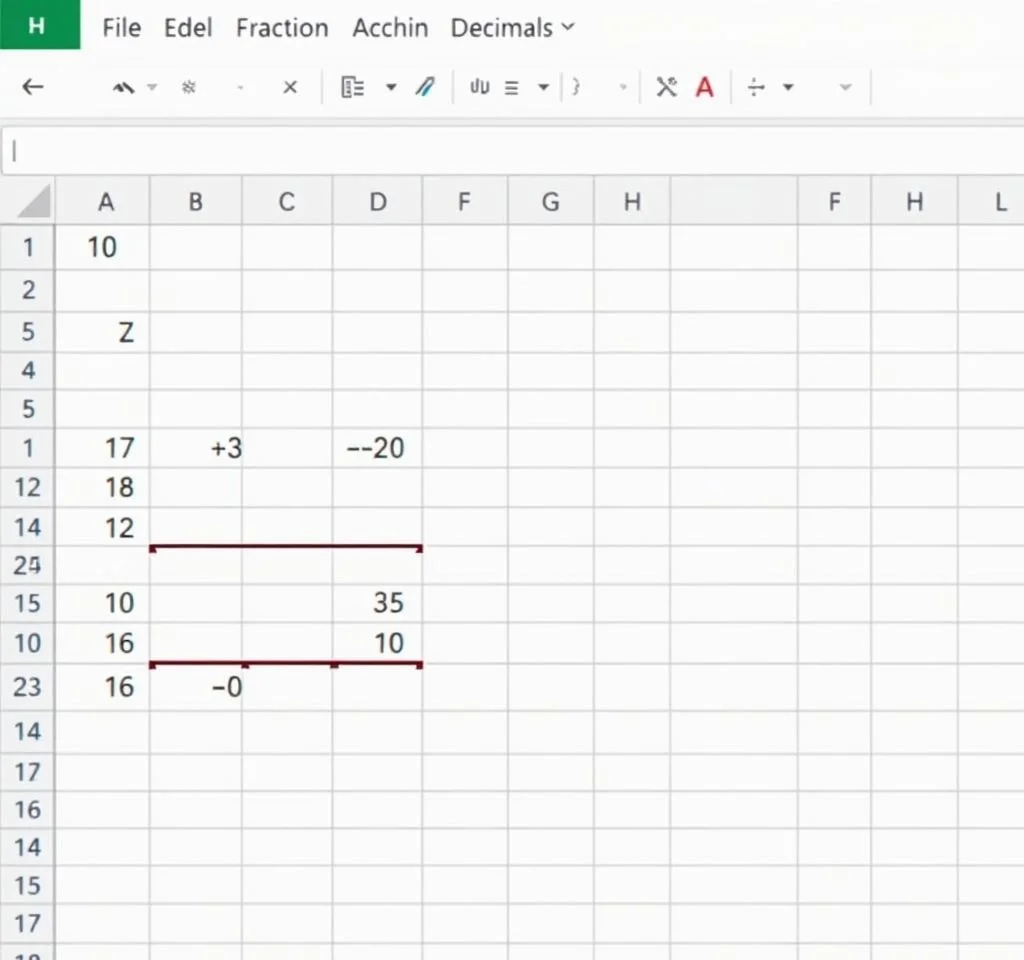1024x960 pixels.
Task: Click the division symbol icon
Action: tap(756, 87)
